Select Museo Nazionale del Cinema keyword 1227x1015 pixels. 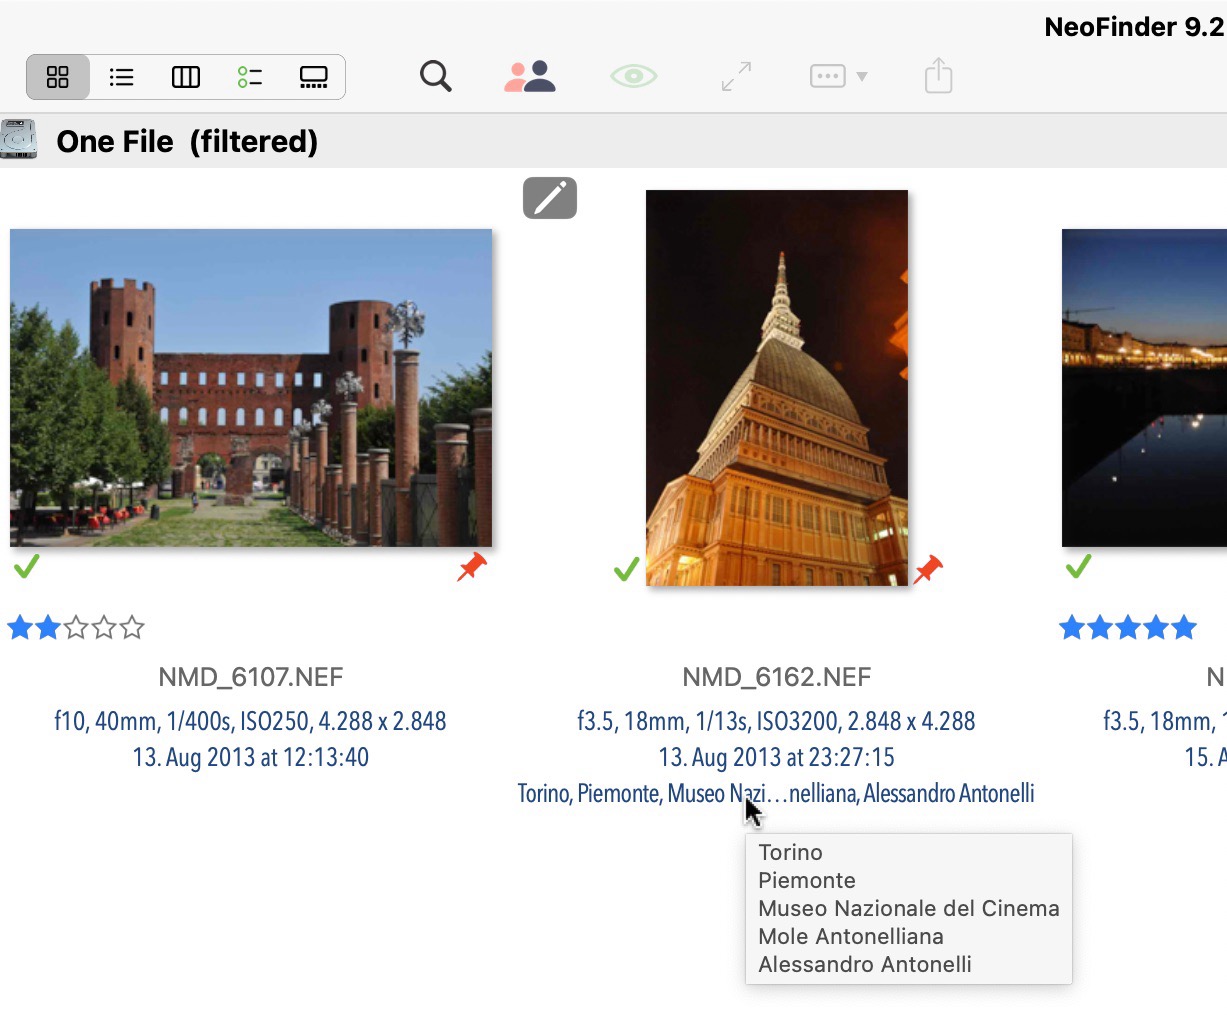908,908
